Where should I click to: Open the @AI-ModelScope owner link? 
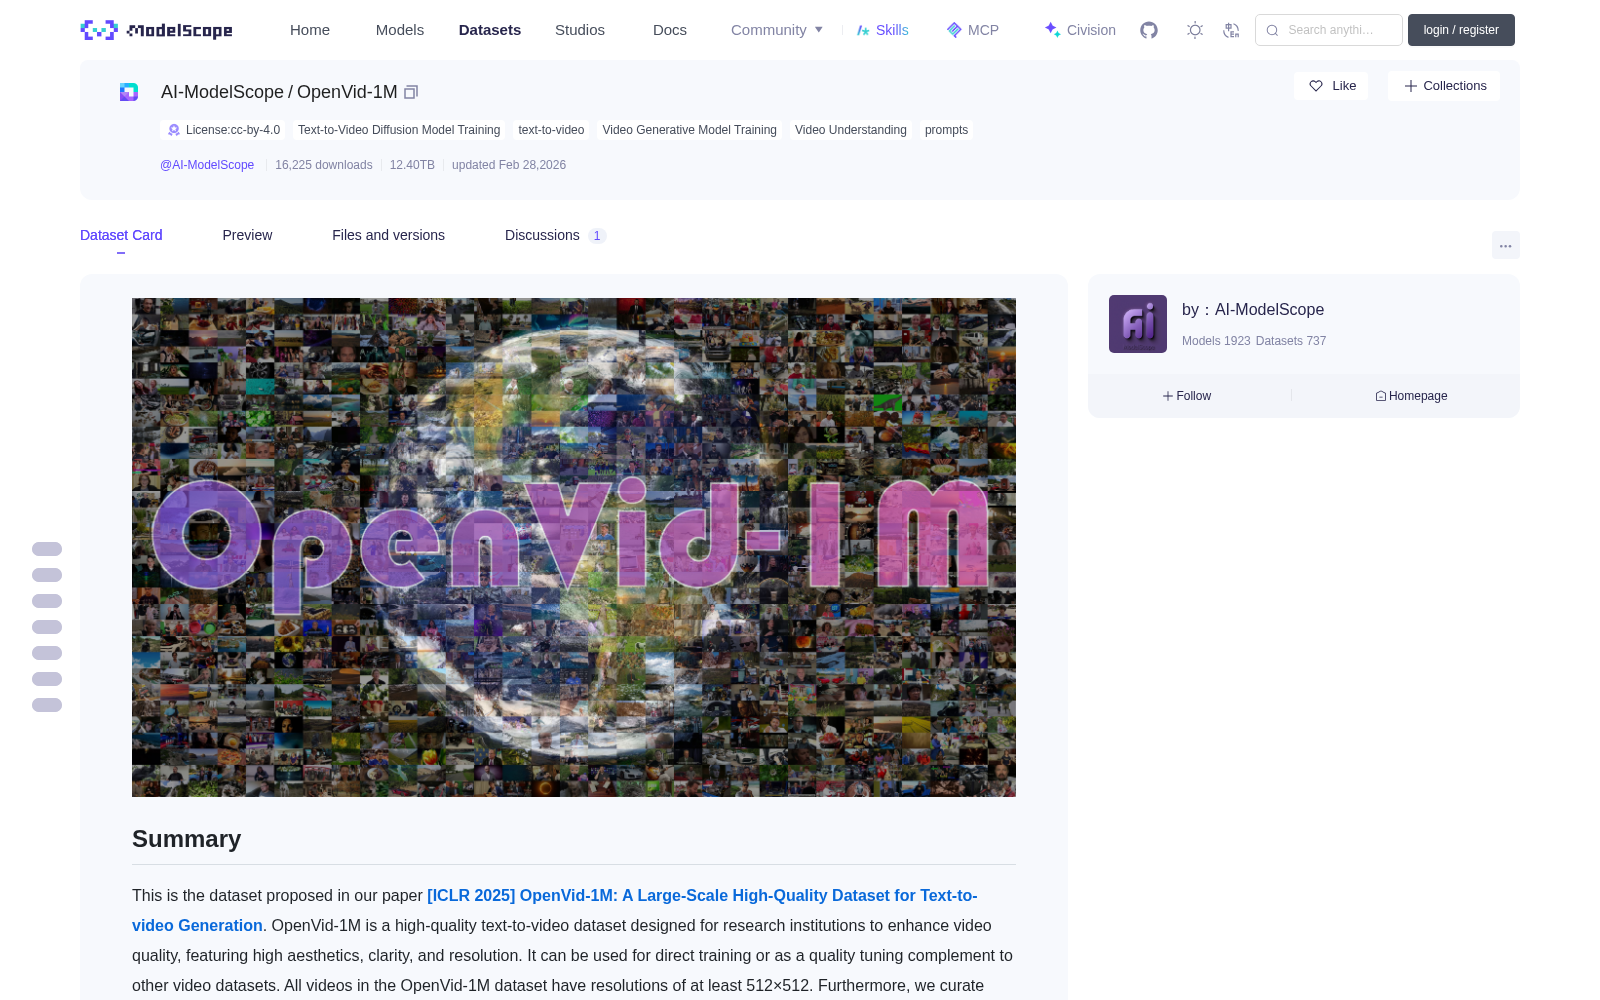[207, 165]
